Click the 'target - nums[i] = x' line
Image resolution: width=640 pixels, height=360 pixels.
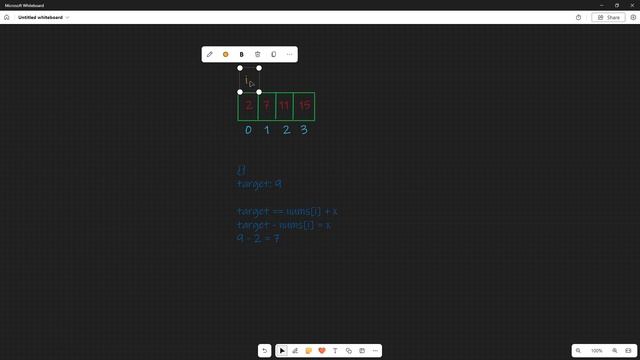(284, 225)
